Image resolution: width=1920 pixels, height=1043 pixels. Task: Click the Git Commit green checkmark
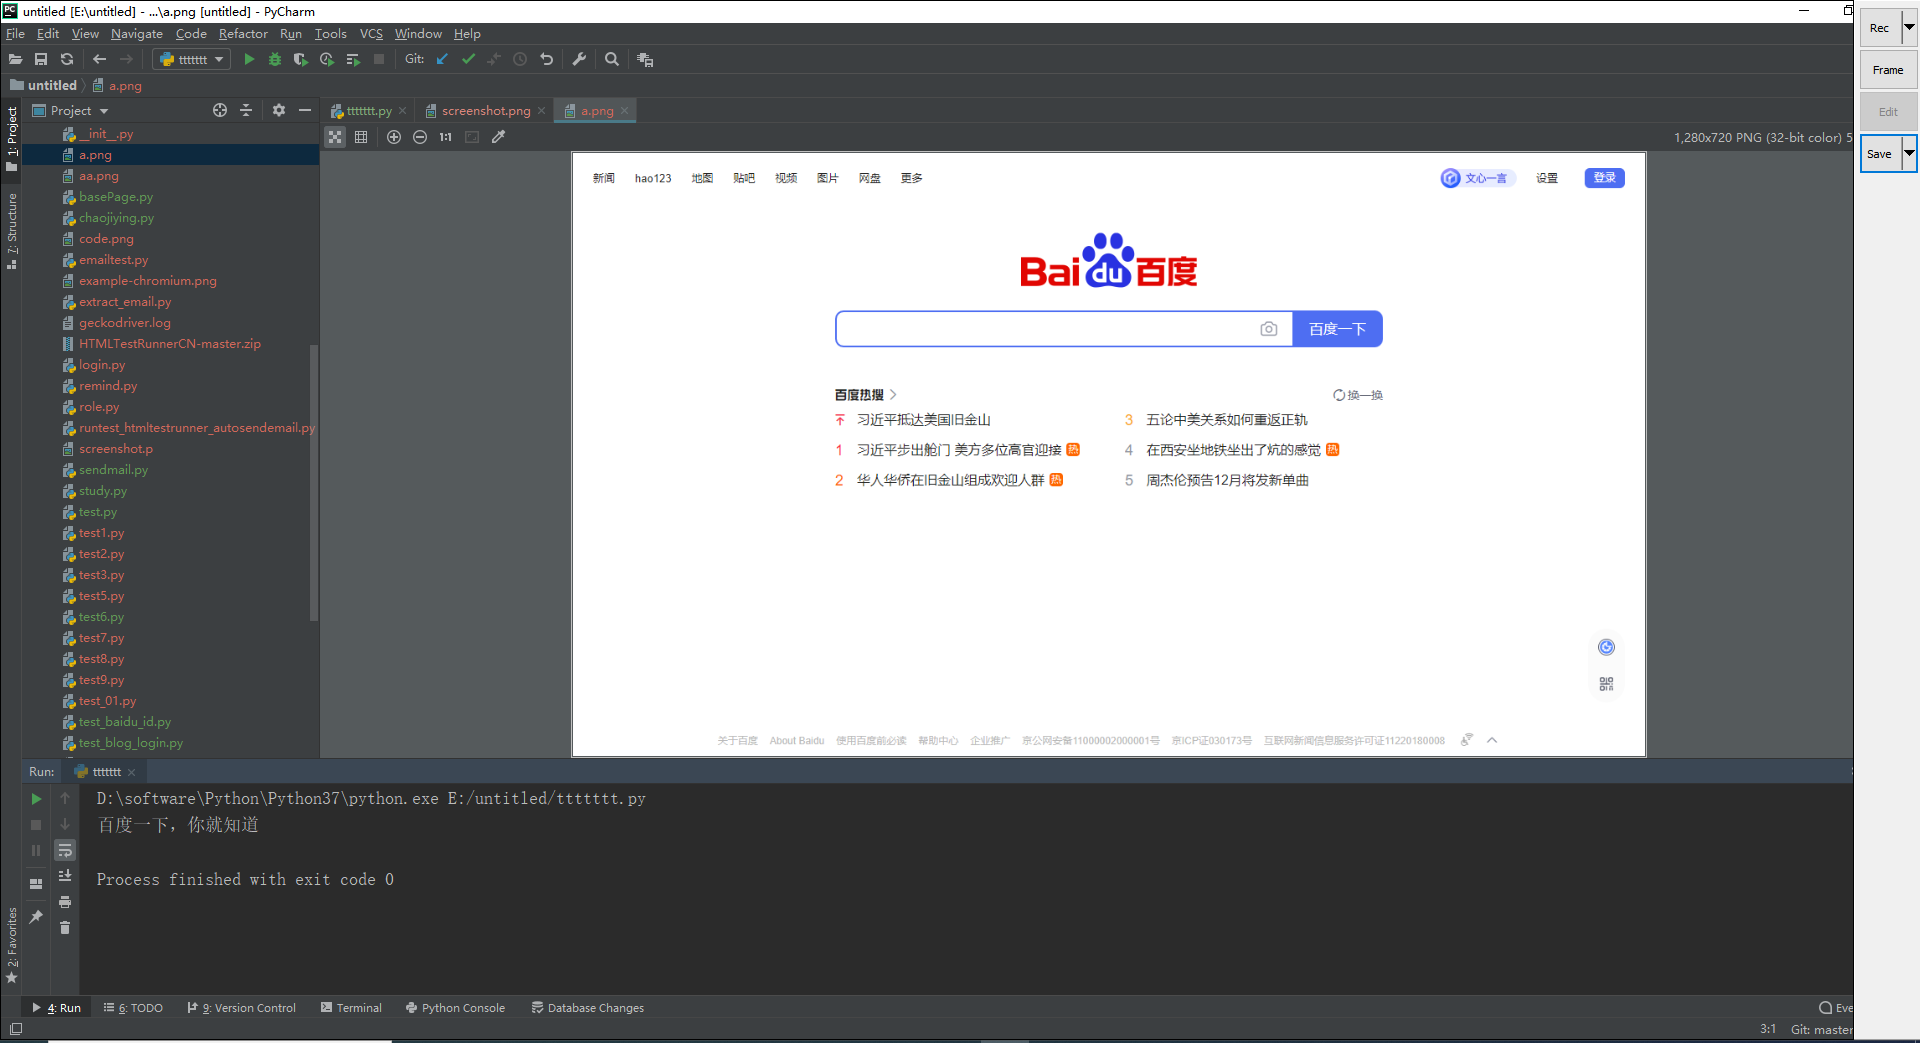click(468, 60)
